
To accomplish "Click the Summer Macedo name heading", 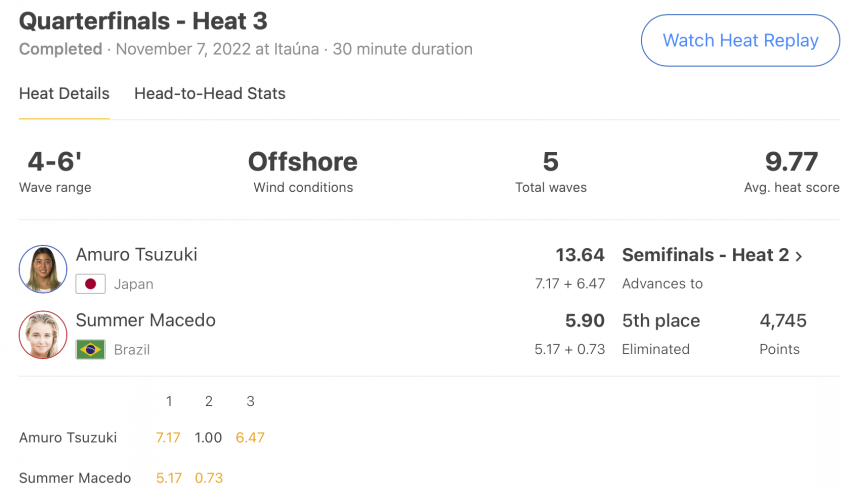I will click(x=146, y=320).
